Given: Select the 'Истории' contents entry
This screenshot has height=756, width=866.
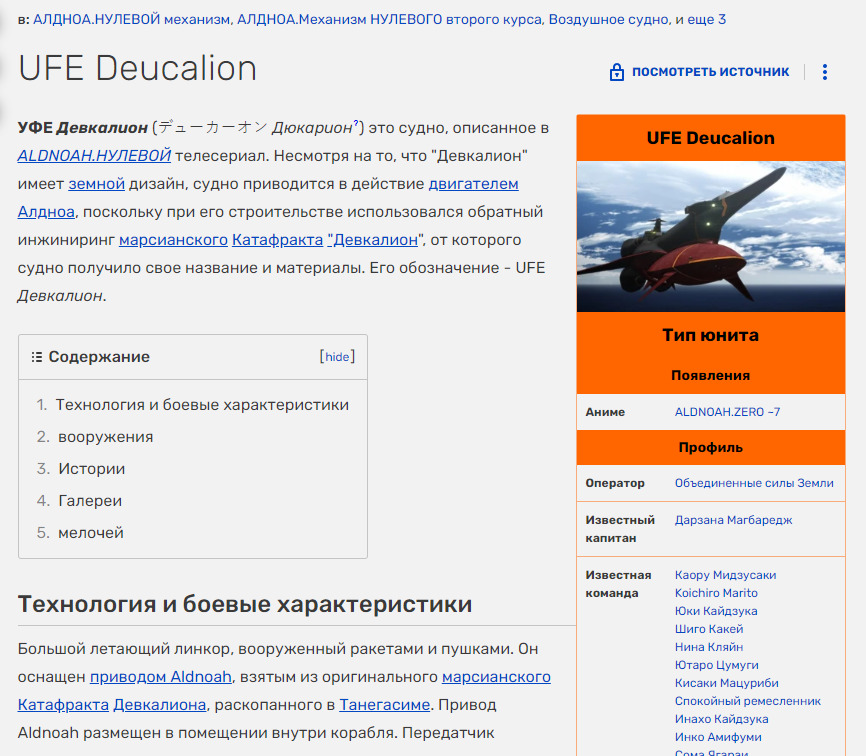Looking at the screenshot, I should pyautogui.click(x=91, y=469).
